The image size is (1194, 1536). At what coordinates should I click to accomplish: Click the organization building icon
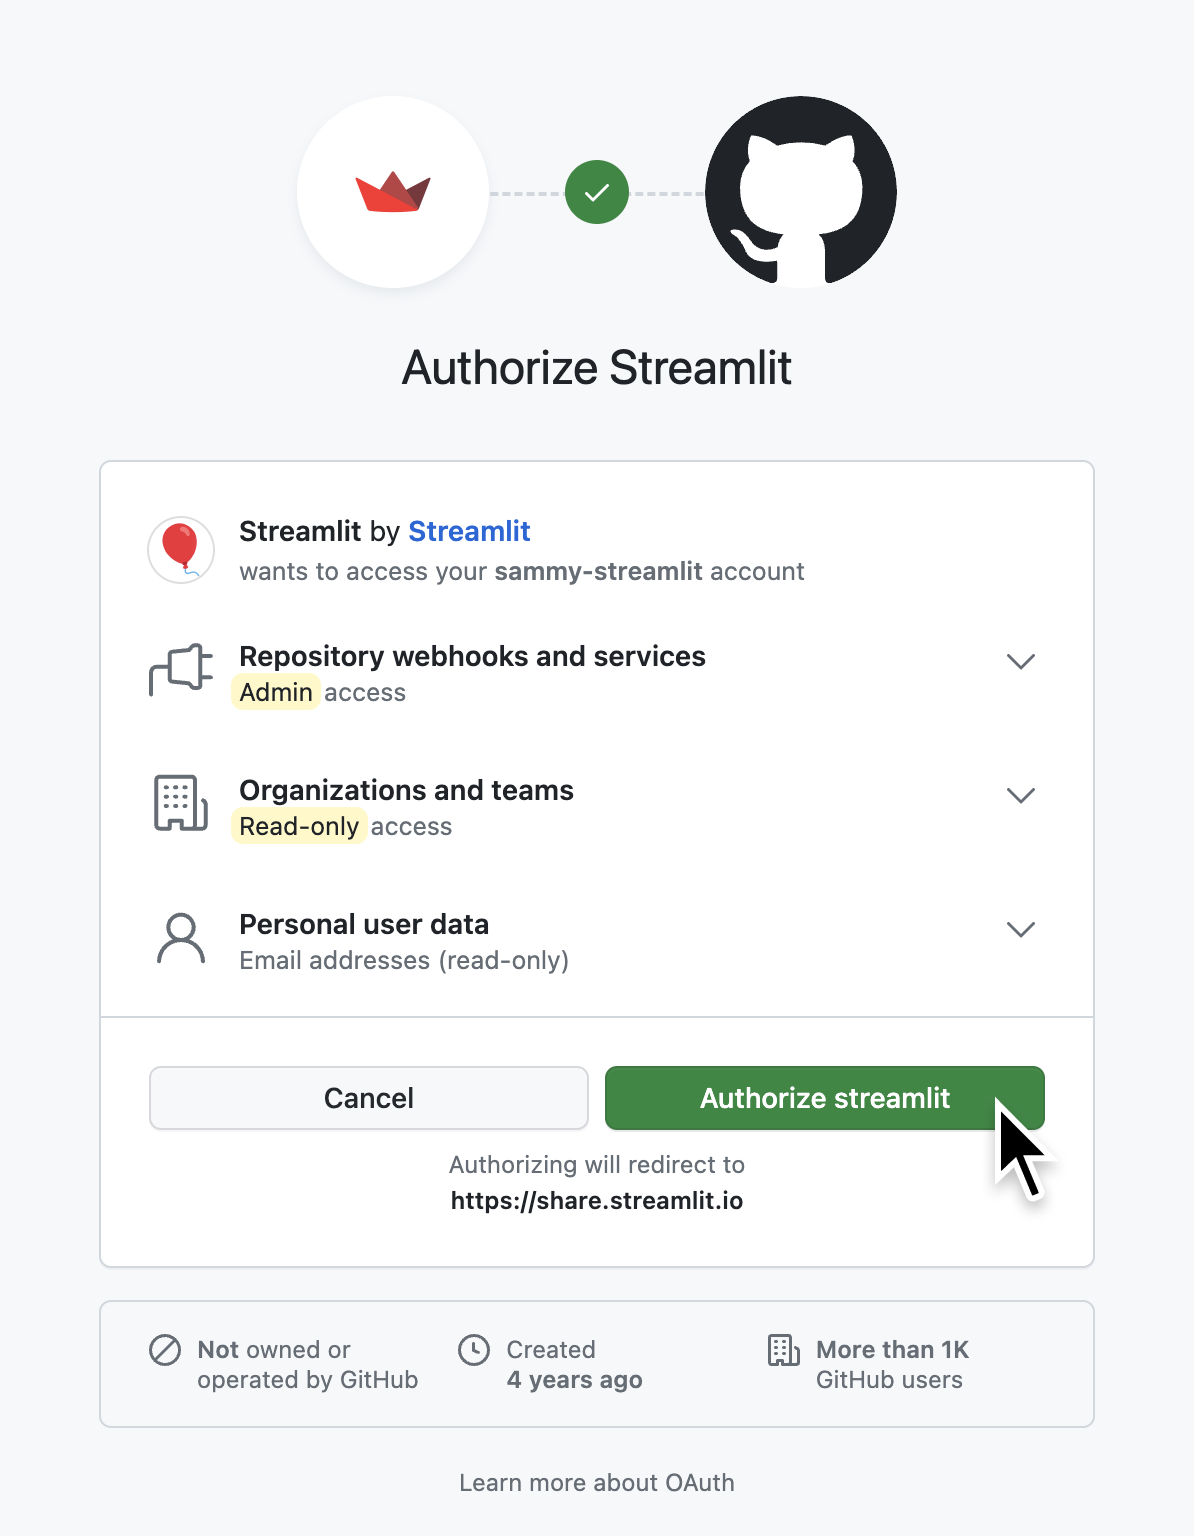pos(181,803)
